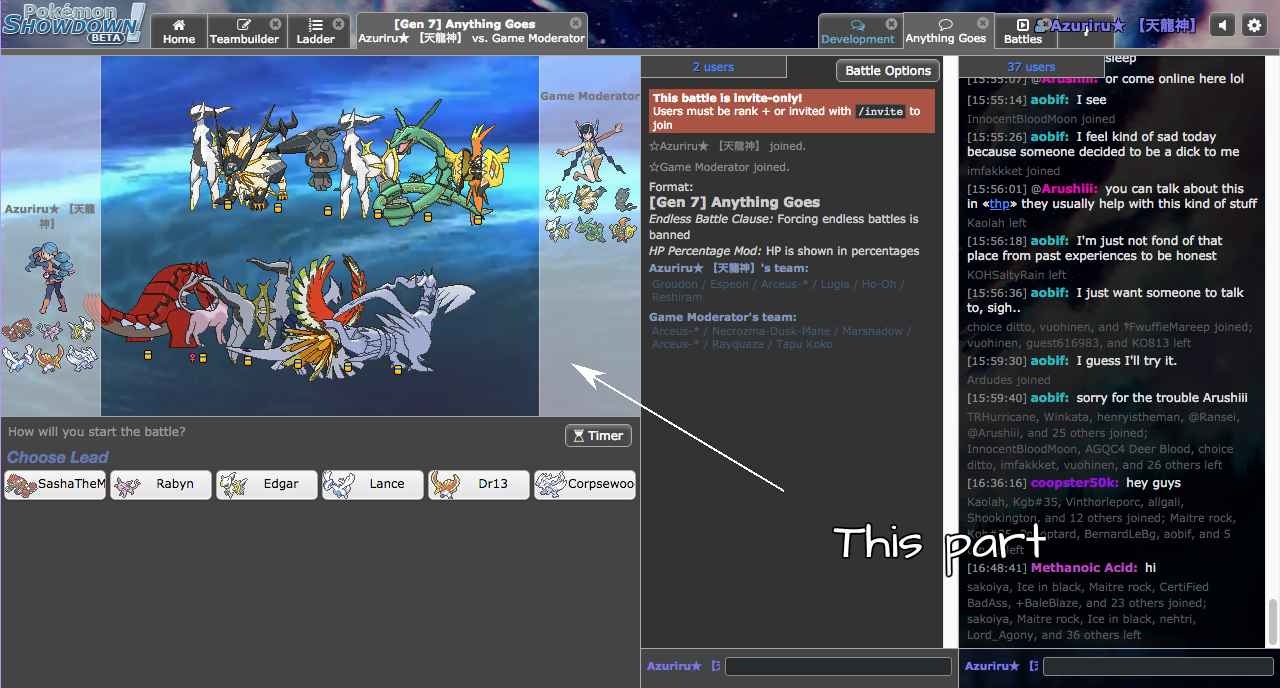Focus the Anything Goes chat message input
Screen dimensions: 1280x688
click(1158, 666)
